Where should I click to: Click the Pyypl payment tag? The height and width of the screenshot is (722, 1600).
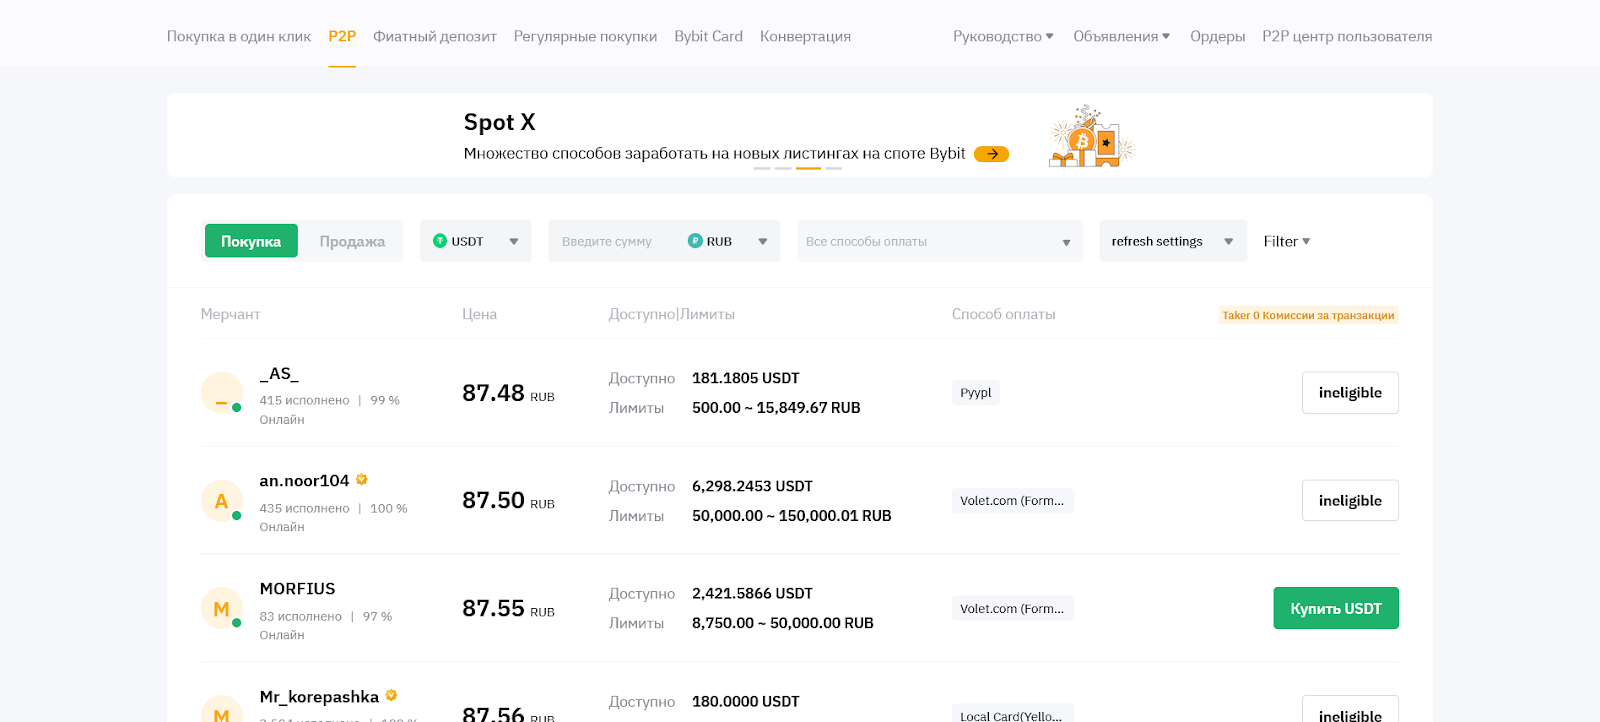coord(976,393)
